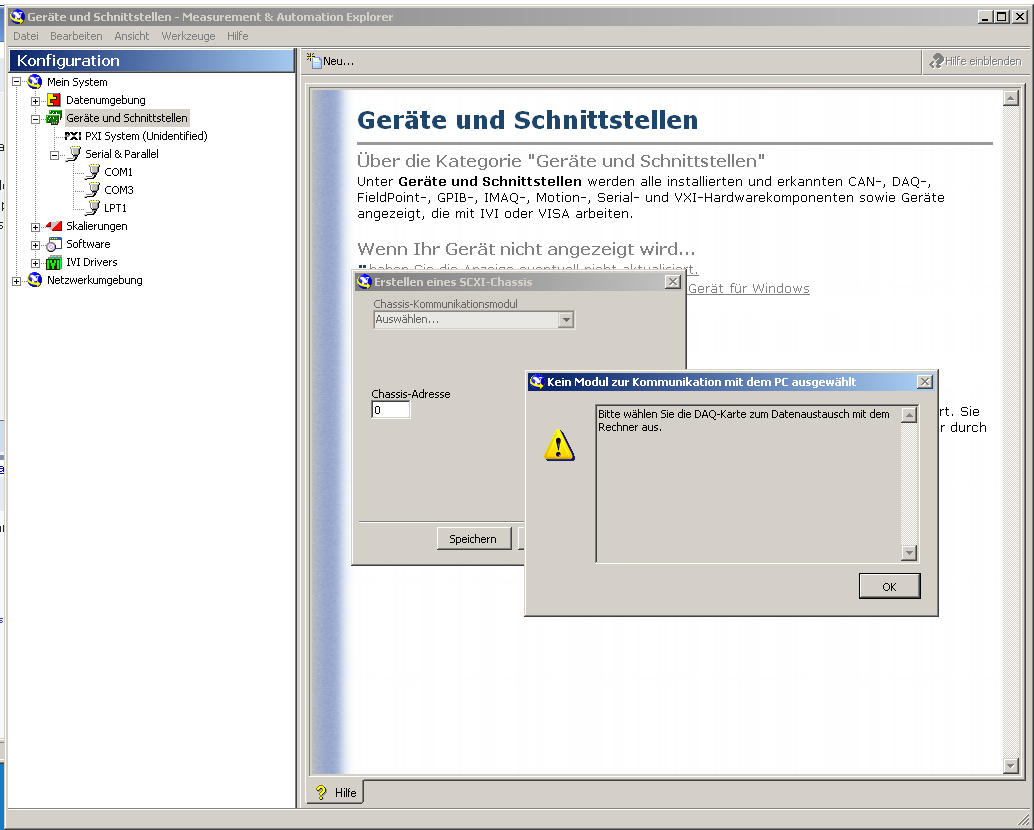Viewport: 1034px width, 830px height.
Task: Select PXI System (Unidentified) in tree
Action: 146,136
